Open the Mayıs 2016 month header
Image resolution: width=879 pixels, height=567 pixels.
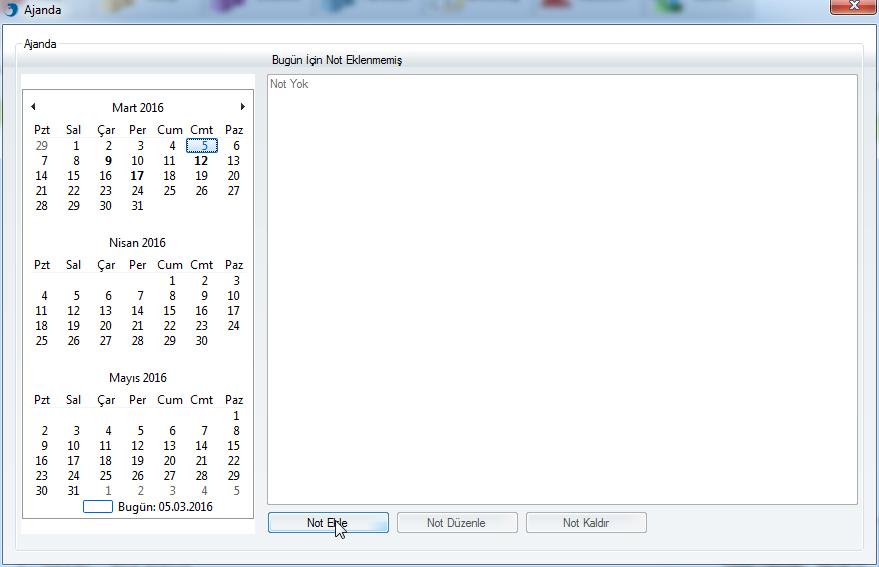tap(137, 378)
